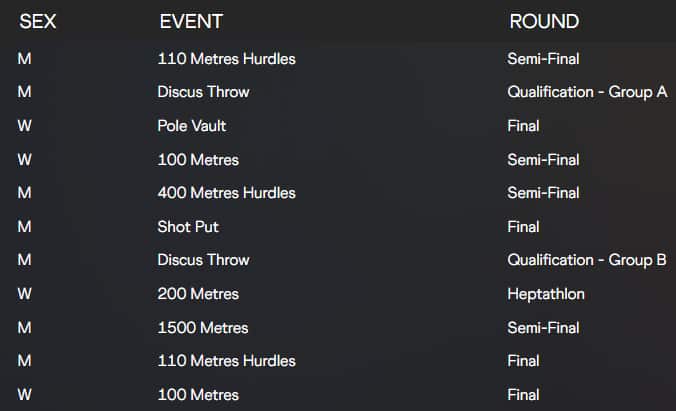Click Final in the Shot Put row

[524, 227]
